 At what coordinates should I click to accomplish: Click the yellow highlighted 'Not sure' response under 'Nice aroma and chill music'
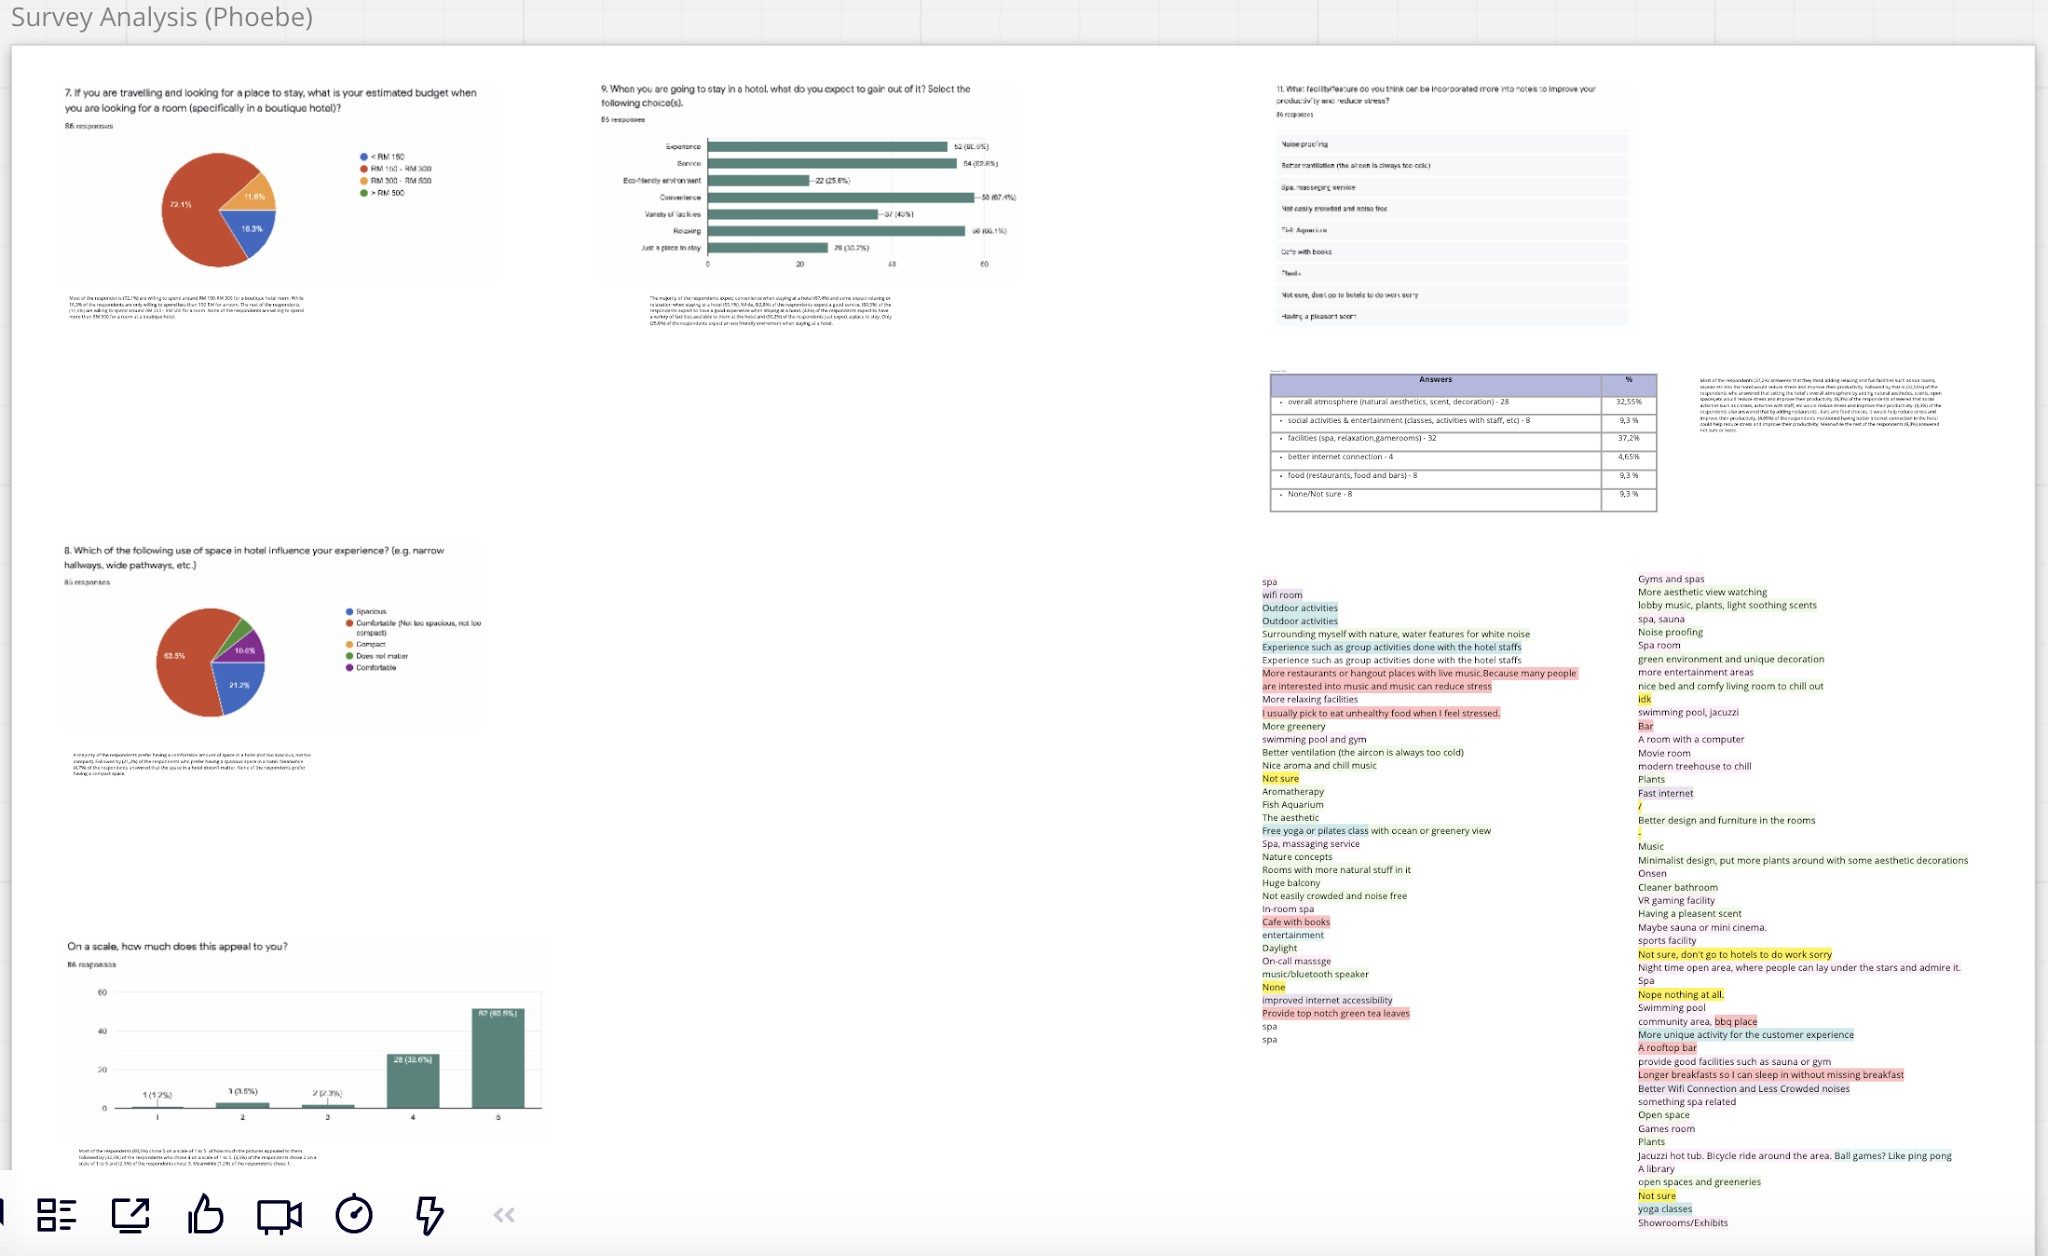pyautogui.click(x=1280, y=778)
